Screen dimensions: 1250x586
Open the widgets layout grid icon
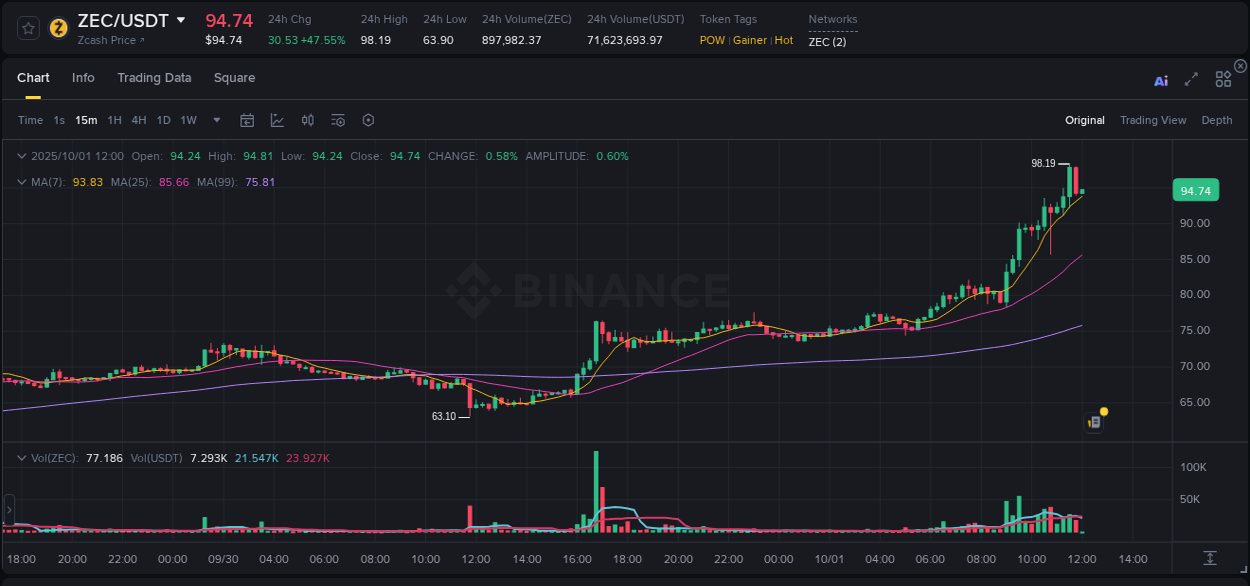(1222, 79)
